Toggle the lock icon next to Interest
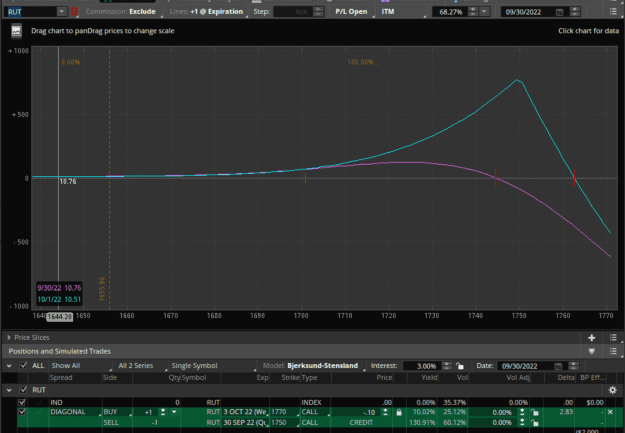The height and width of the screenshot is (433, 625). pos(460,366)
